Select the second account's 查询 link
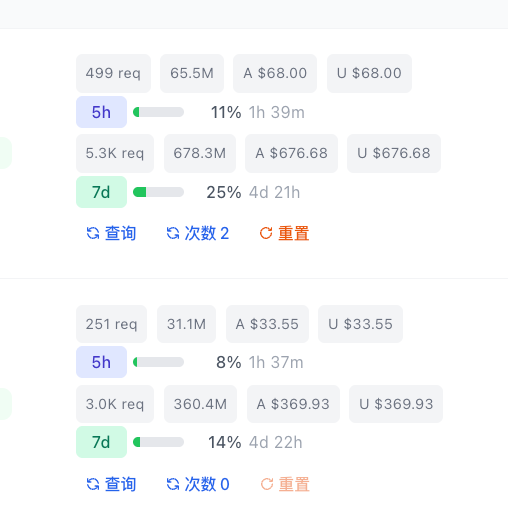This screenshot has height=528, width=508. pos(111,484)
